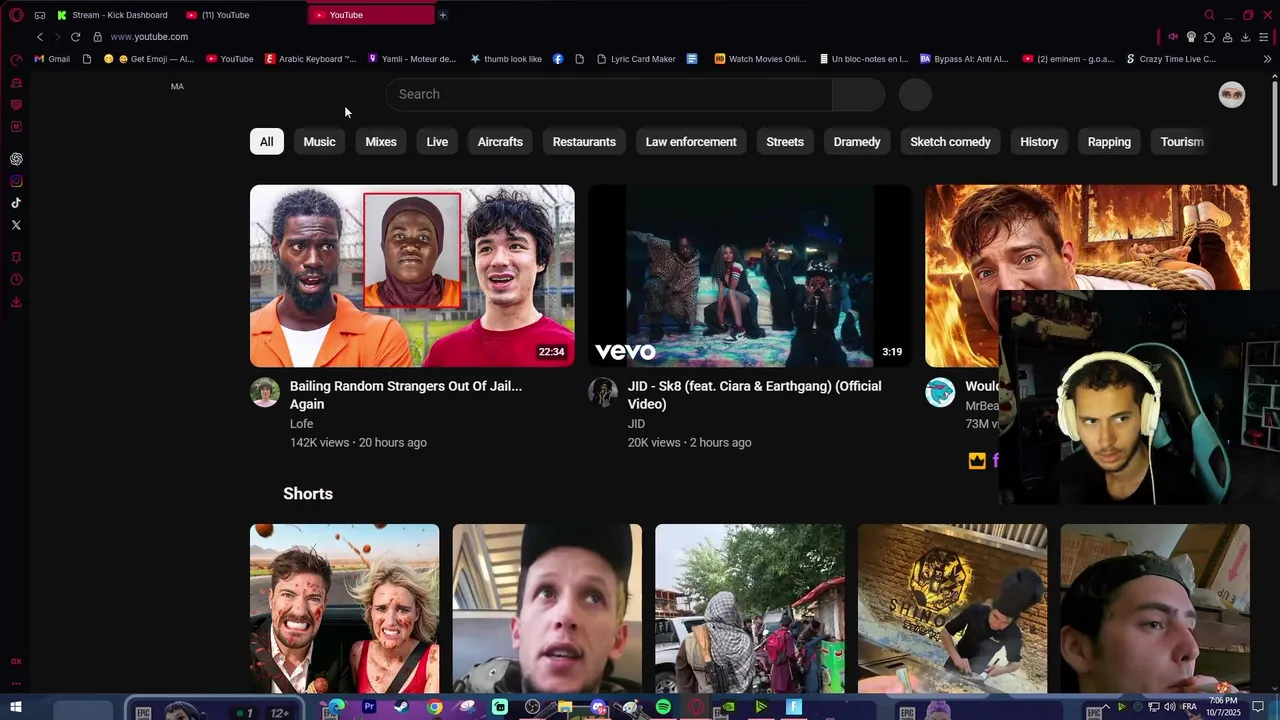Open the Crazy Time Live bookmark

pos(1171,59)
